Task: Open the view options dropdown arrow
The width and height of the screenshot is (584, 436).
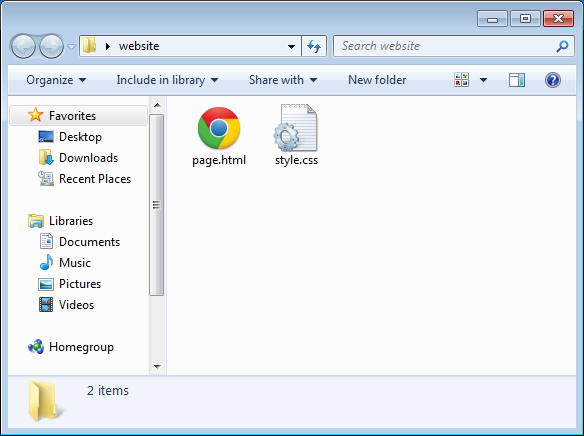Action: point(483,80)
